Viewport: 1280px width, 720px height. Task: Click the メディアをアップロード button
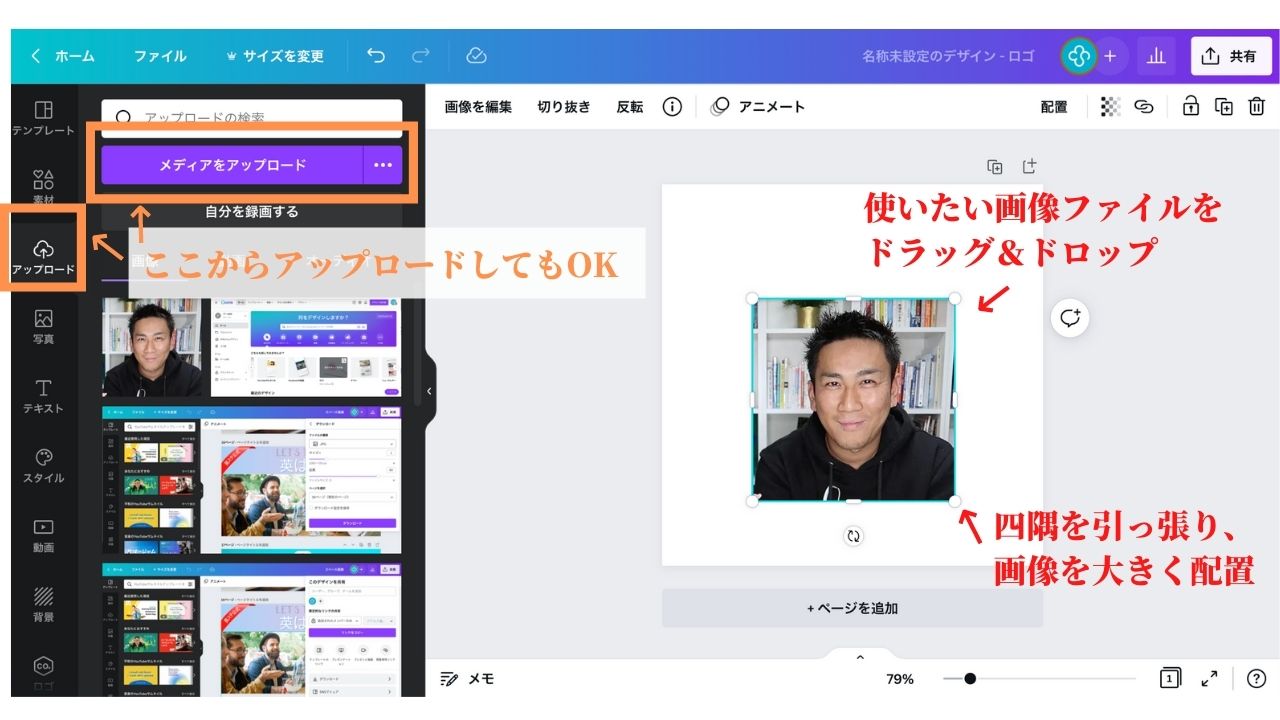(232, 165)
